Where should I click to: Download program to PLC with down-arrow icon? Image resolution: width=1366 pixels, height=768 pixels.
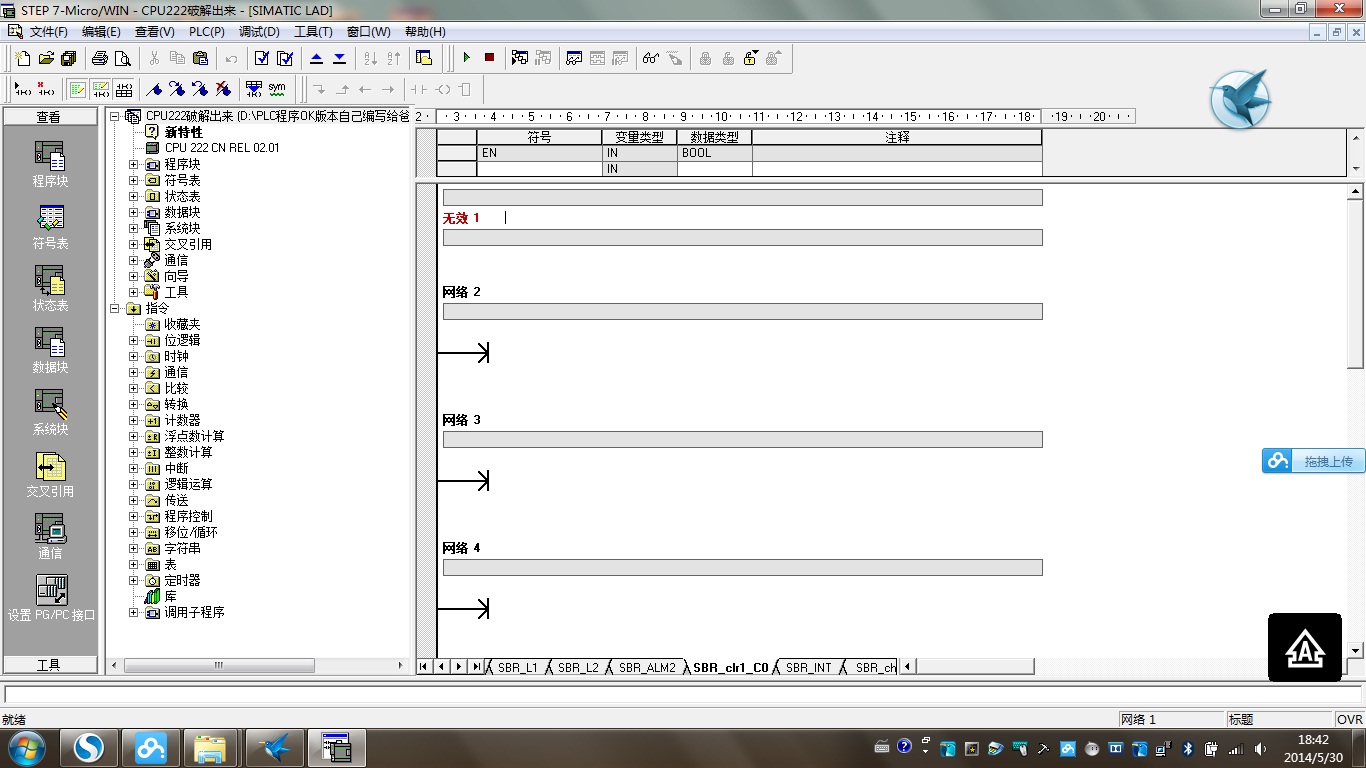[x=339, y=58]
